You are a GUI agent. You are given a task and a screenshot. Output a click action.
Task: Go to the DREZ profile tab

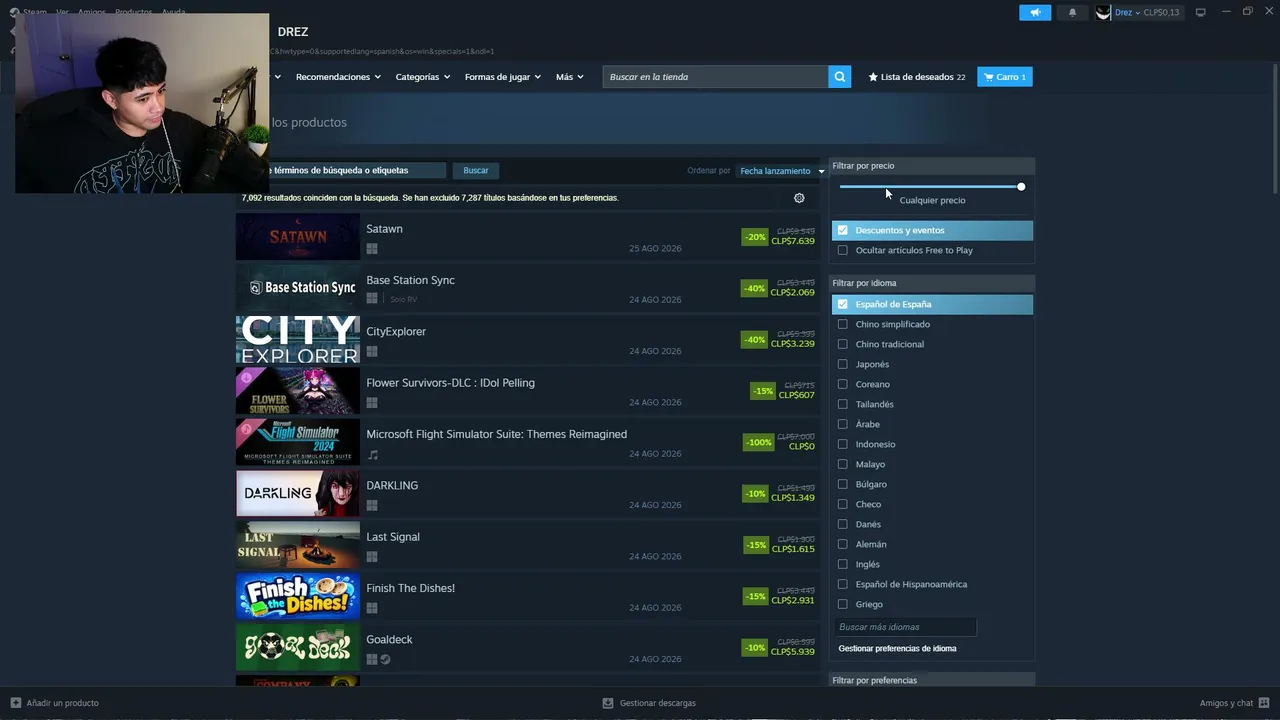tap(293, 32)
